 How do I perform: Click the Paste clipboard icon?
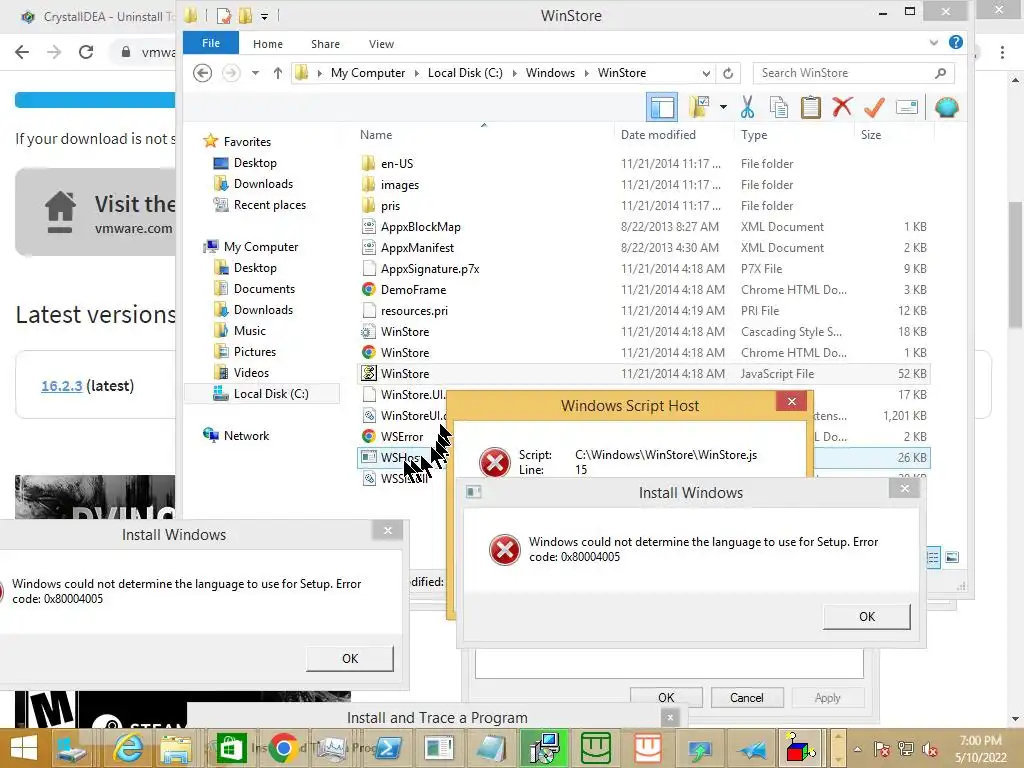coord(810,107)
